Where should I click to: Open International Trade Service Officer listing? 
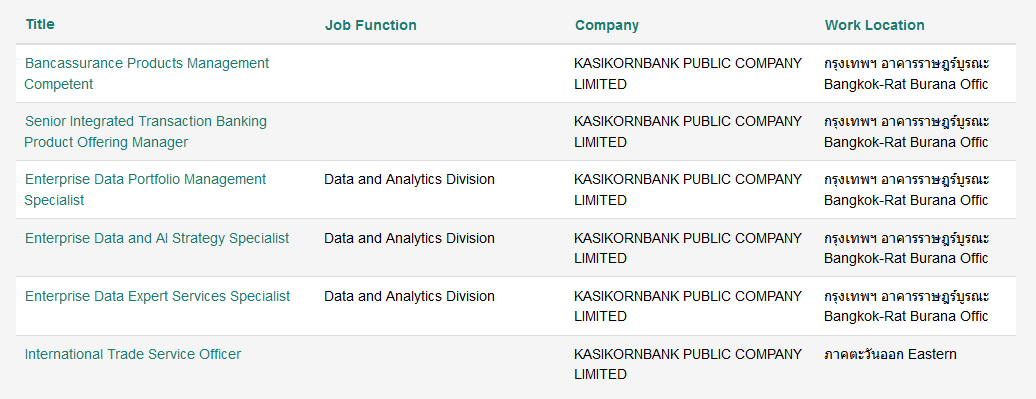tap(133, 354)
